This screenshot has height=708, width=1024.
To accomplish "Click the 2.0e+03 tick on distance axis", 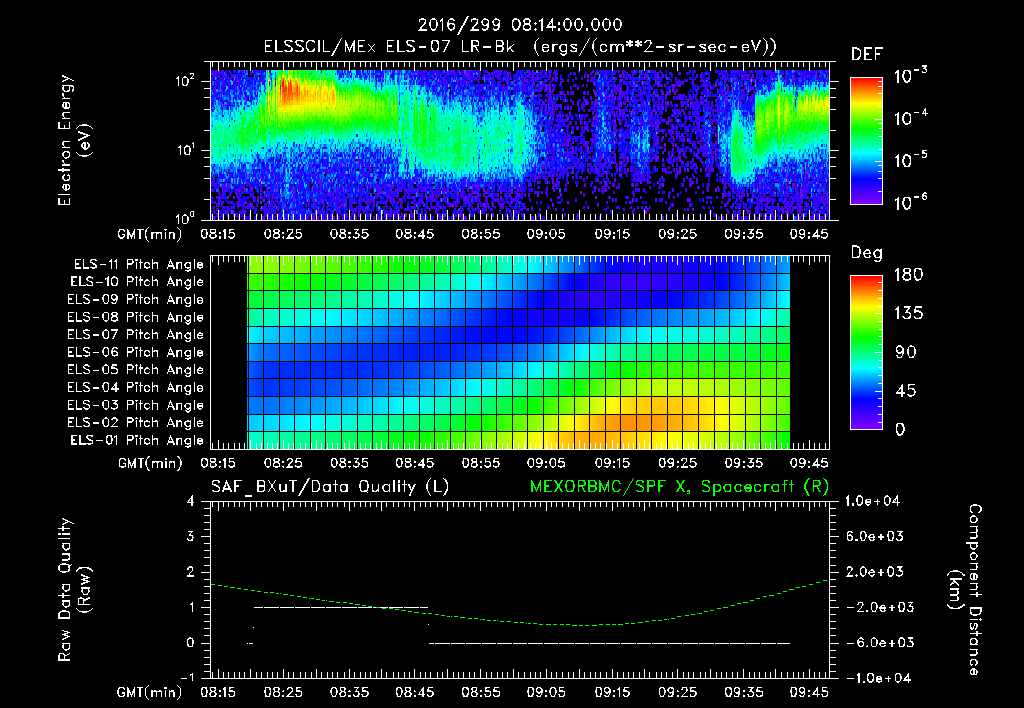I will coord(874,571).
